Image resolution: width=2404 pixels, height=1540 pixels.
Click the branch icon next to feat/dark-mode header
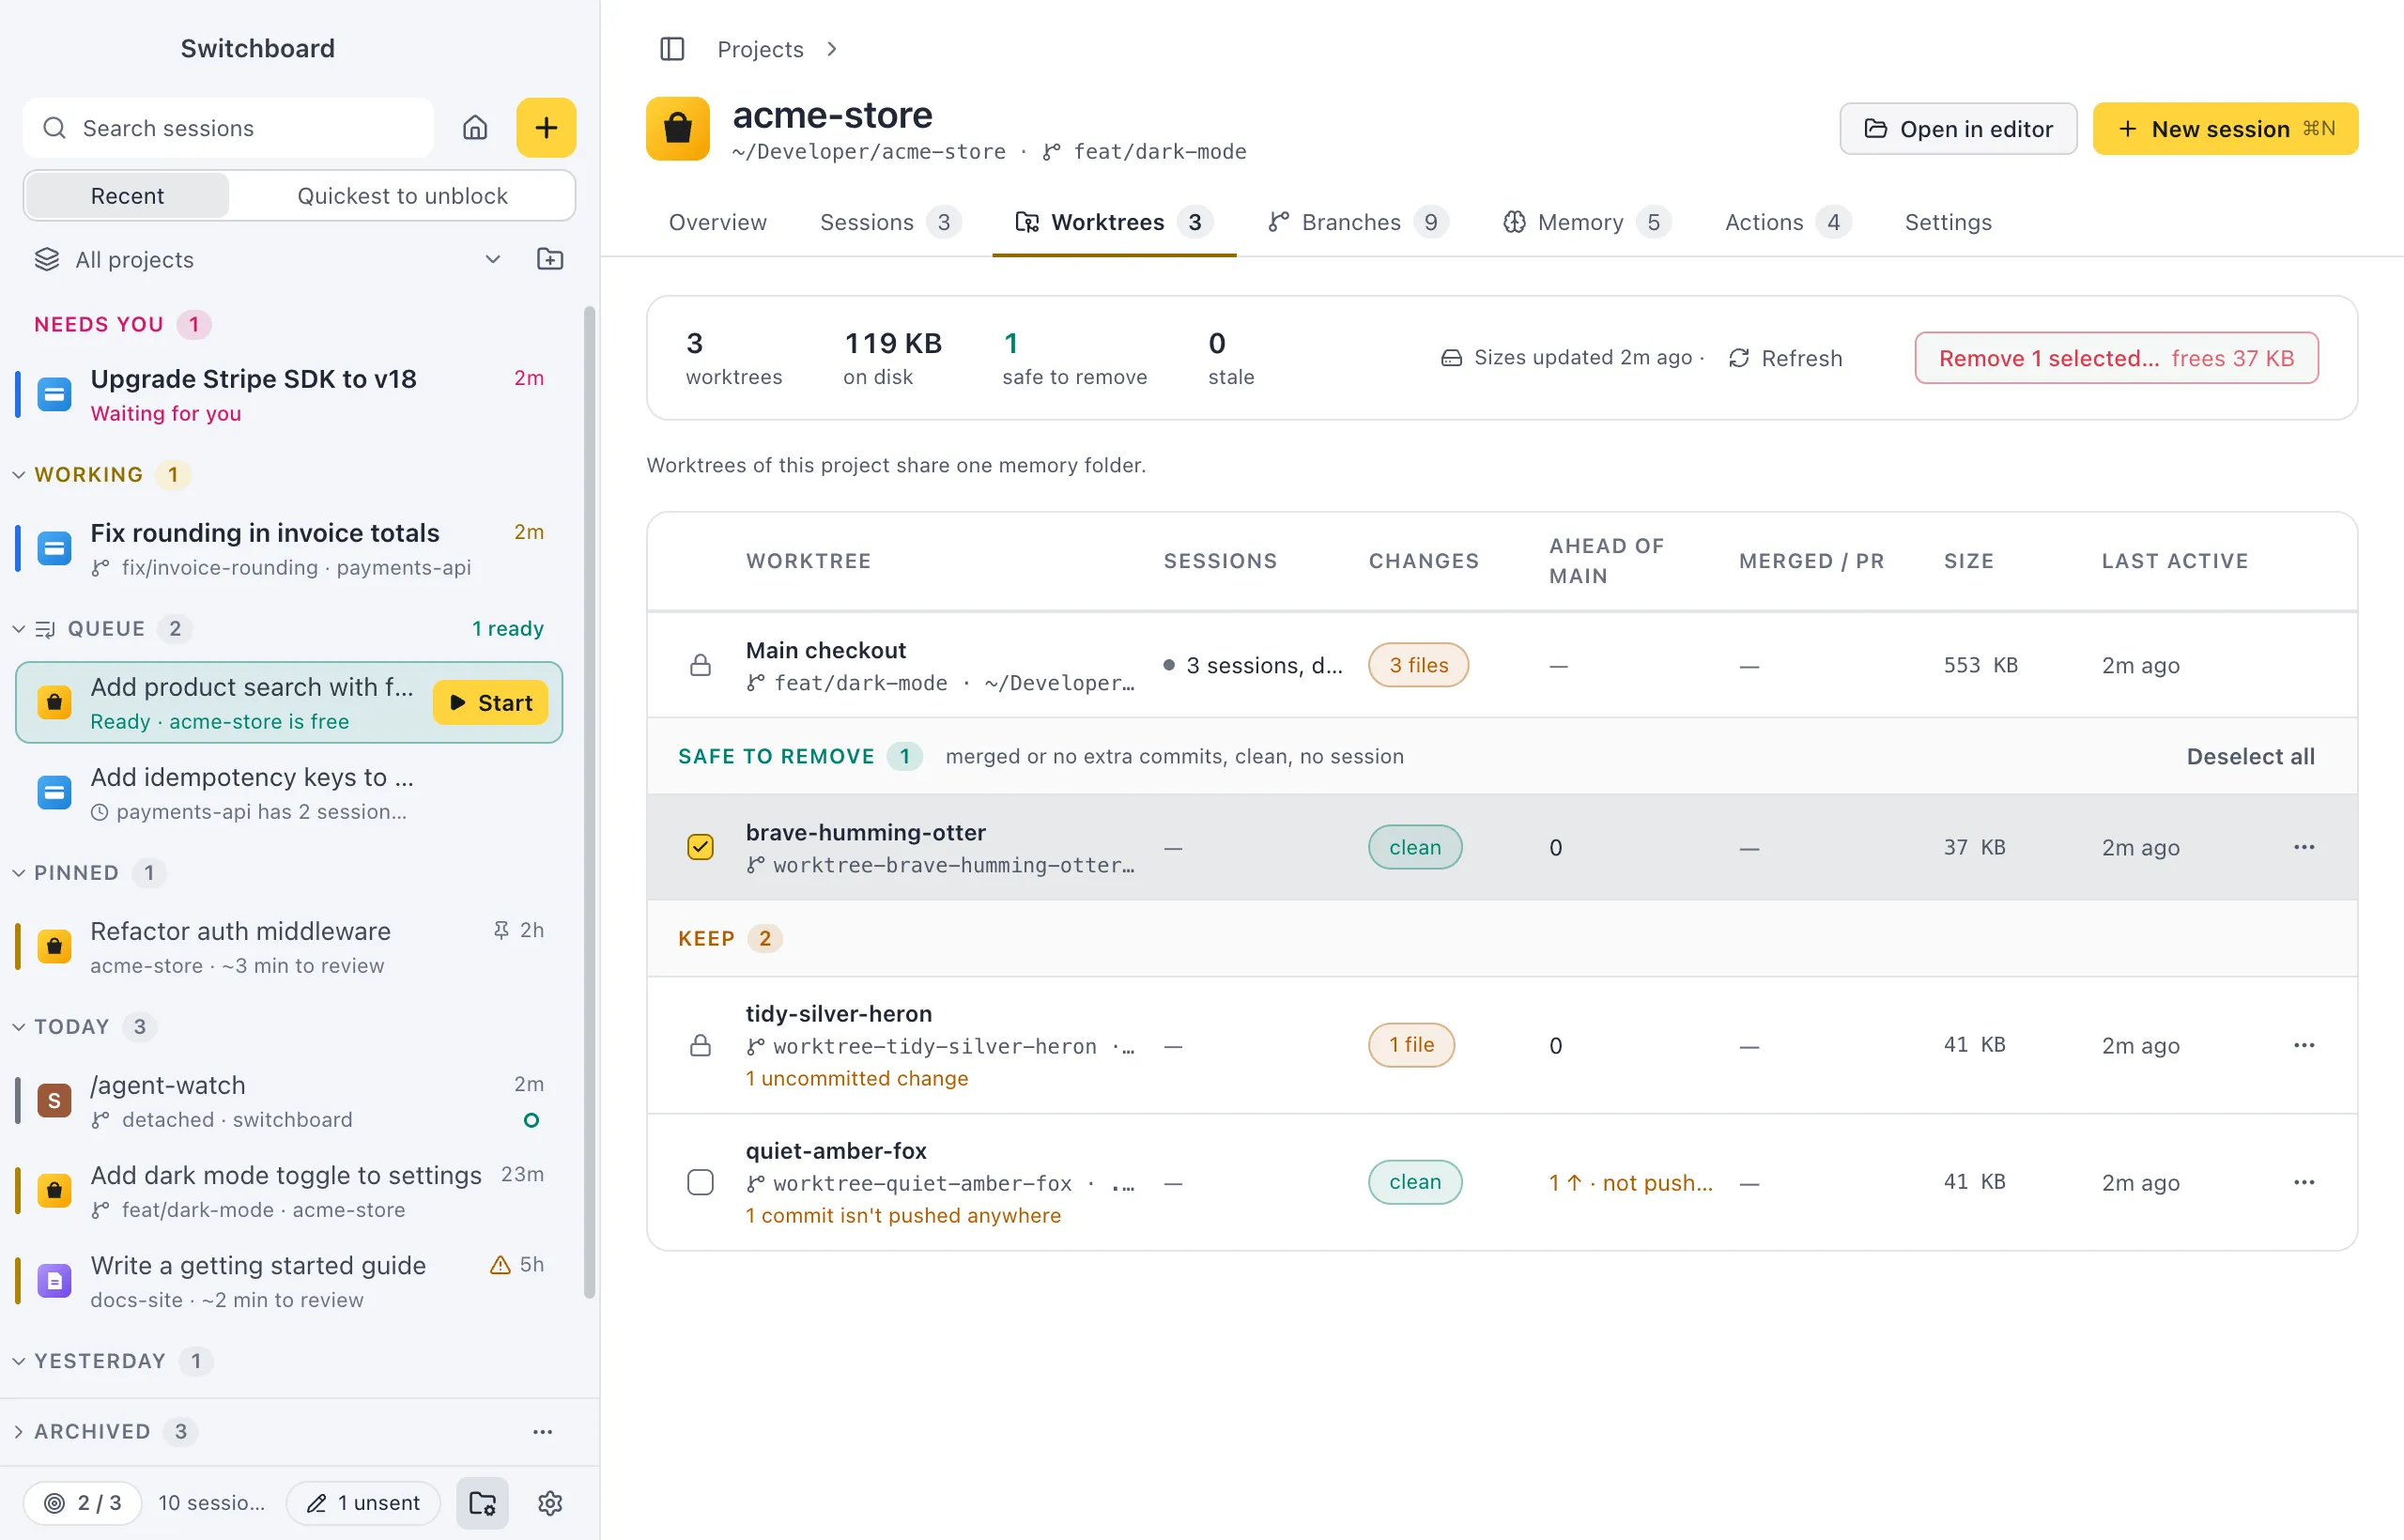pyautogui.click(x=1051, y=152)
